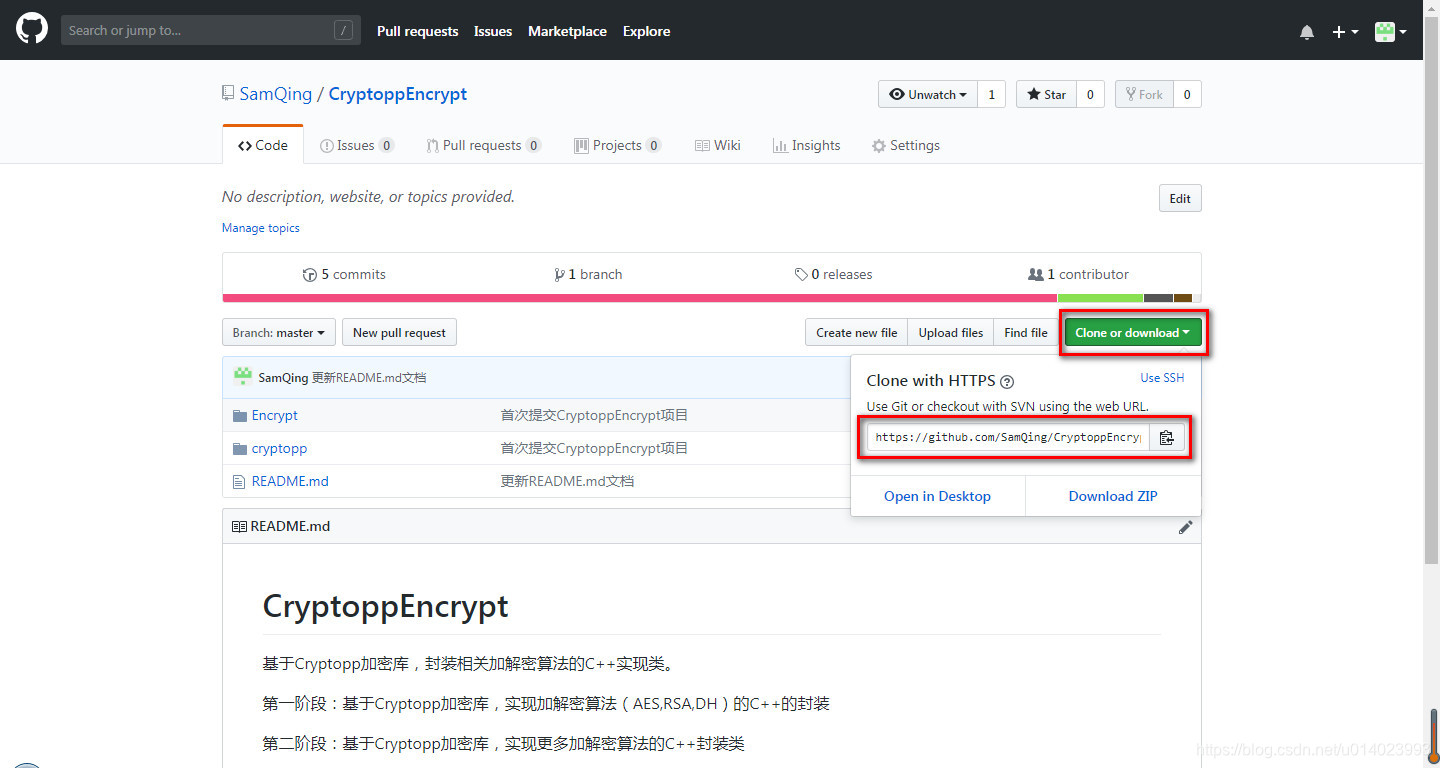1440x768 pixels.
Task: Select the green language bar segment
Action: point(1100,298)
